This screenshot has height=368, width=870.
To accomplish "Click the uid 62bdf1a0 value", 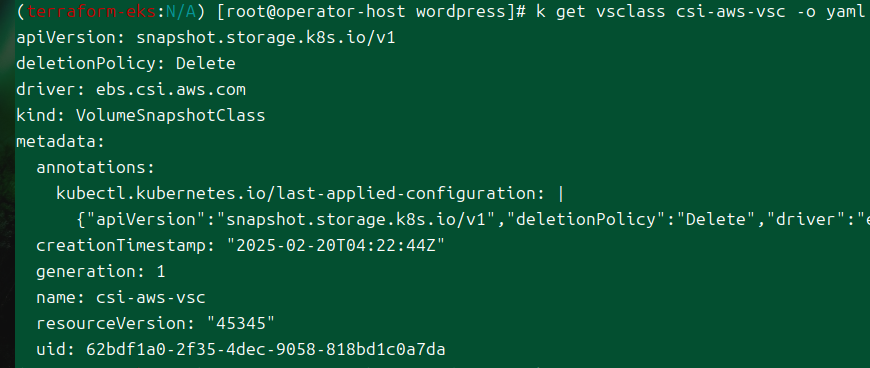I will tap(265, 349).
